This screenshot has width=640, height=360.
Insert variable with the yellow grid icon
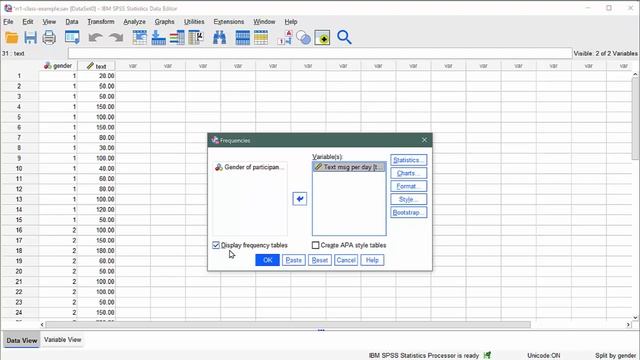[x=261, y=38]
